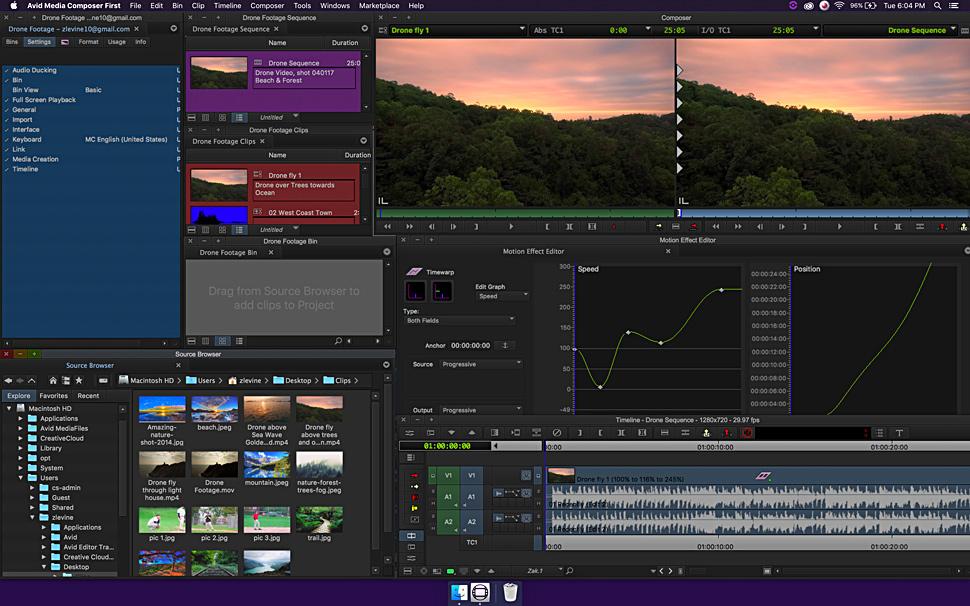Viewport: 970px width, 606px height.
Task: Click the source monitor position bar
Action: point(525,213)
